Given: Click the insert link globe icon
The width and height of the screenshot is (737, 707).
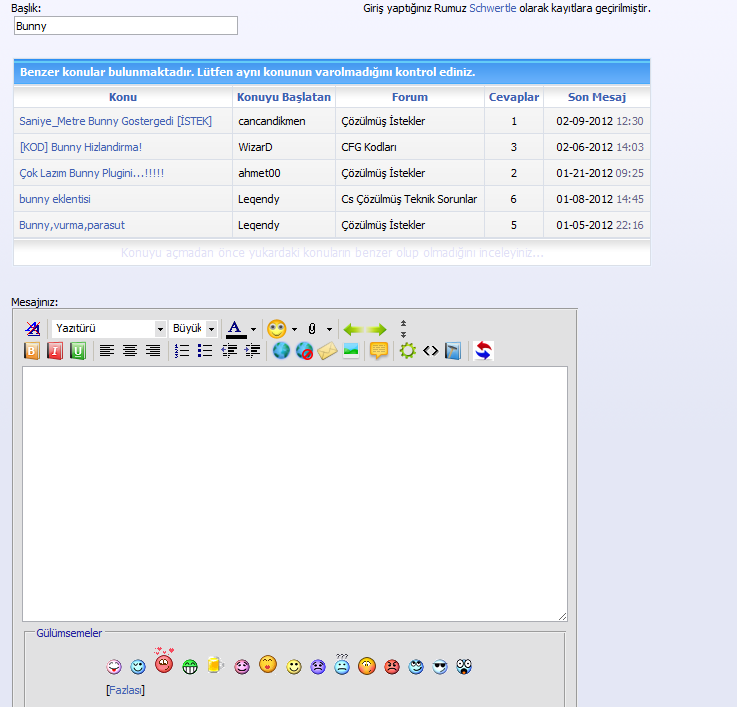Looking at the screenshot, I should click(281, 351).
